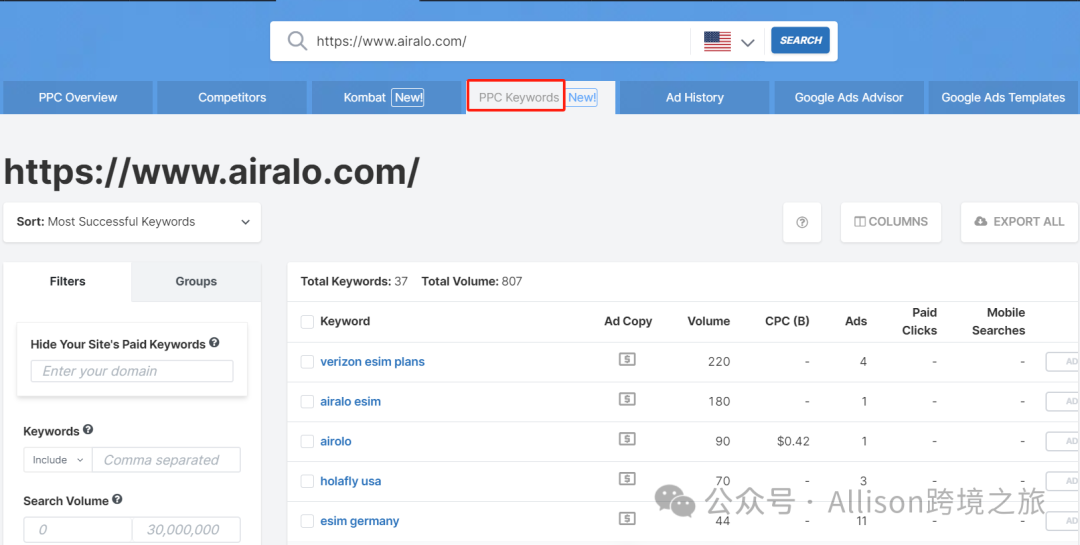
Task: Click help icon next to Hide Your Site's Paid Keywords
Action: (214, 342)
